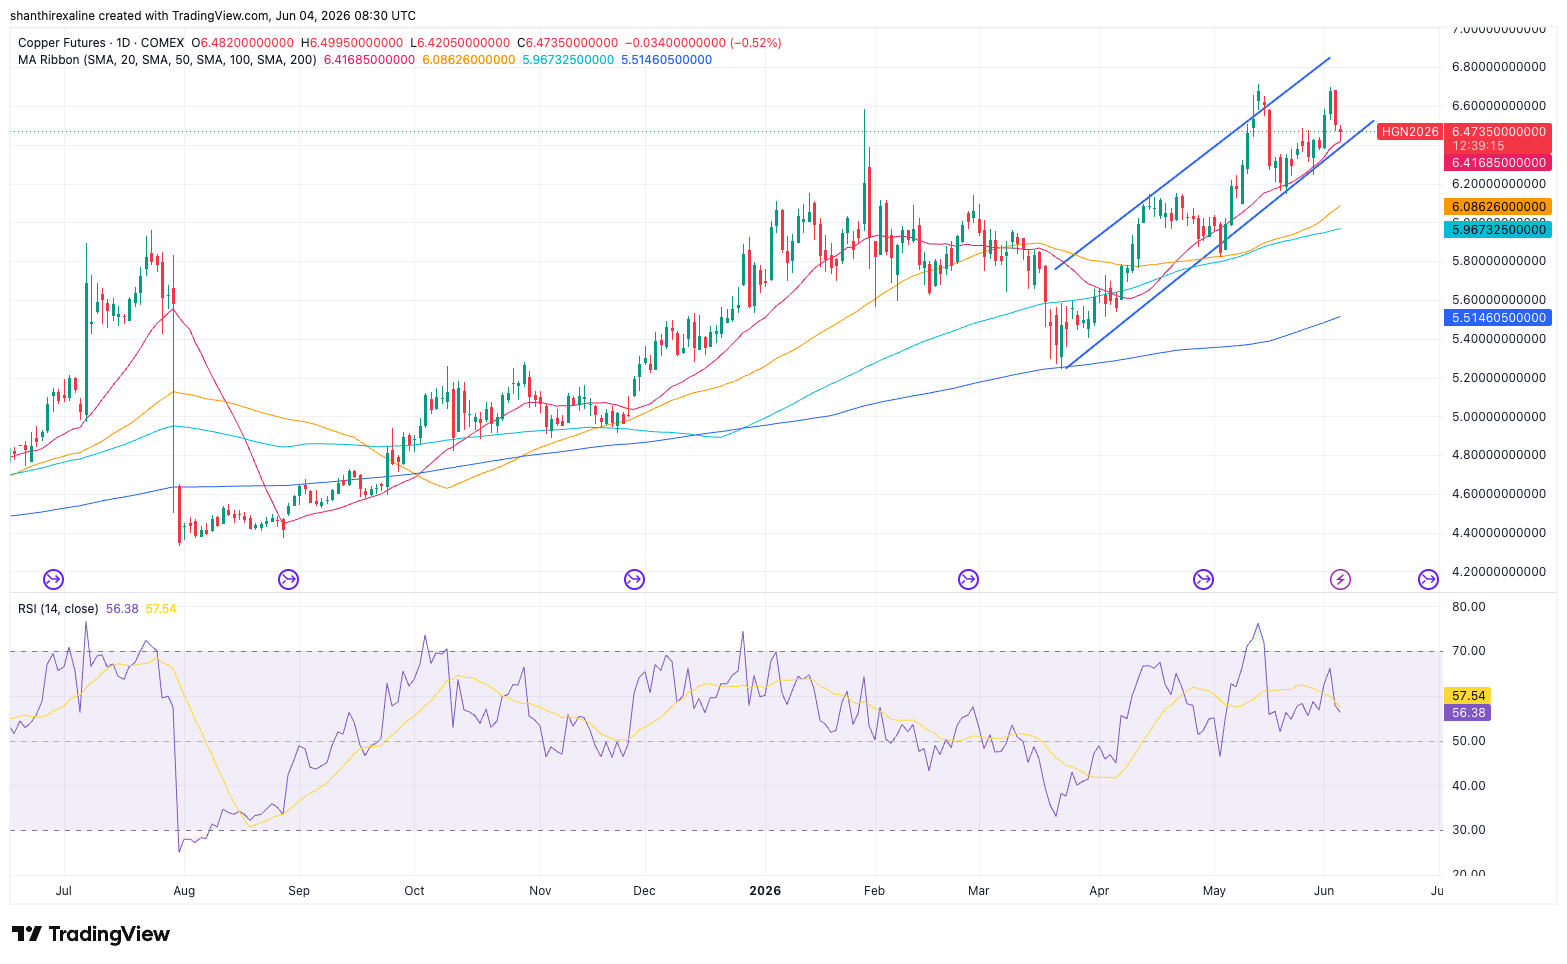The width and height of the screenshot is (1567, 964).
Task: Click the close value C6.47350000000
Action: click(567, 43)
